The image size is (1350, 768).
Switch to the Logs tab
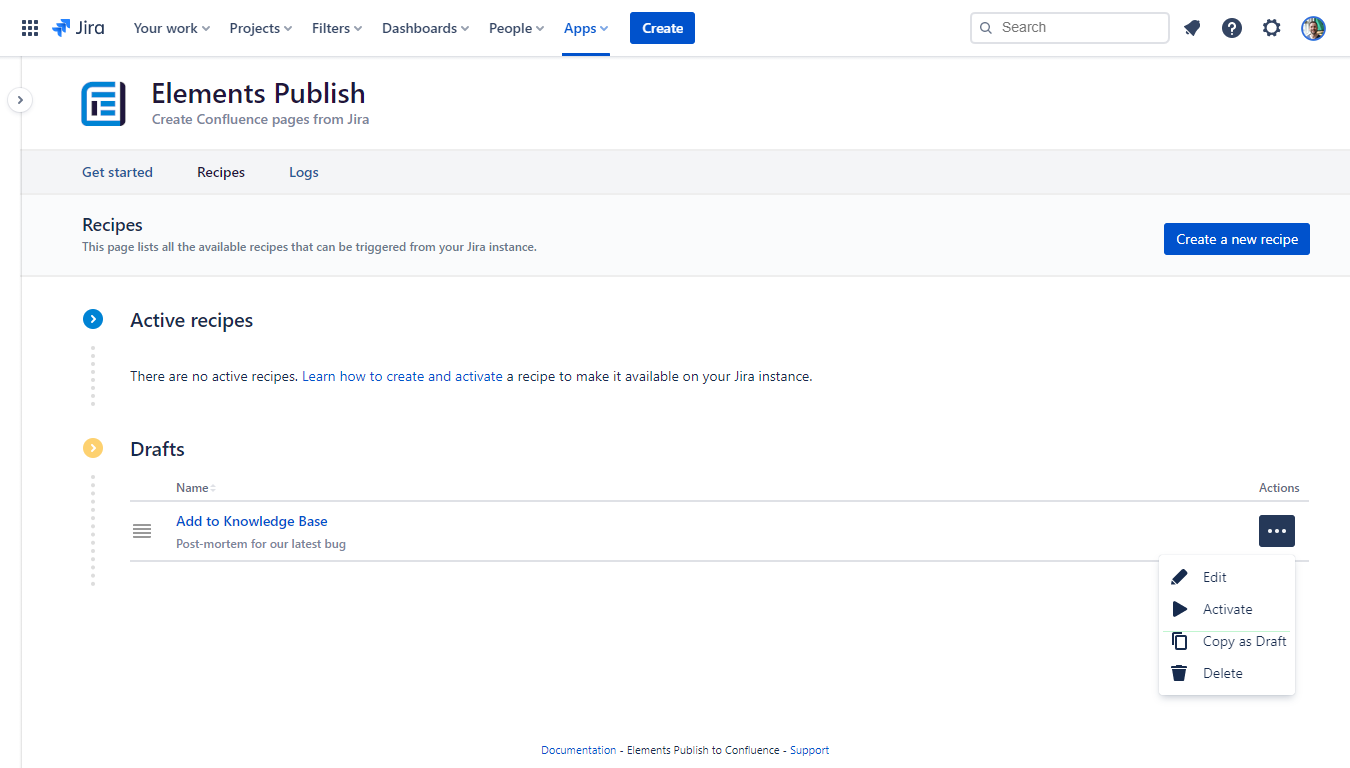pyautogui.click(x=303, y=172)
